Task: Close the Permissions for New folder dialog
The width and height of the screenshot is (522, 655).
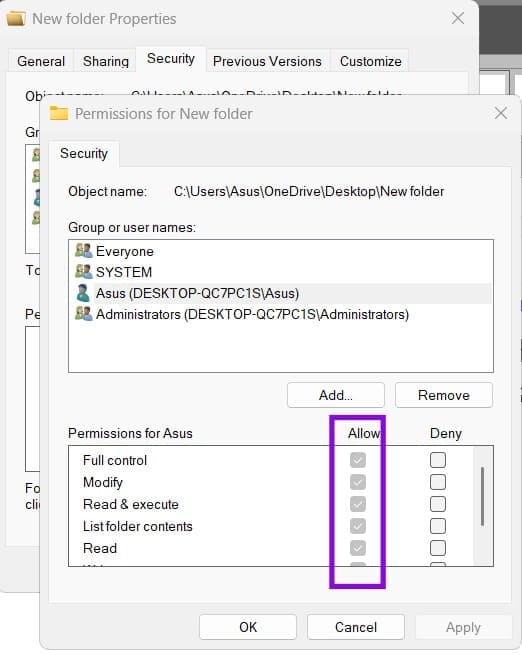Action: pos(501,113)
